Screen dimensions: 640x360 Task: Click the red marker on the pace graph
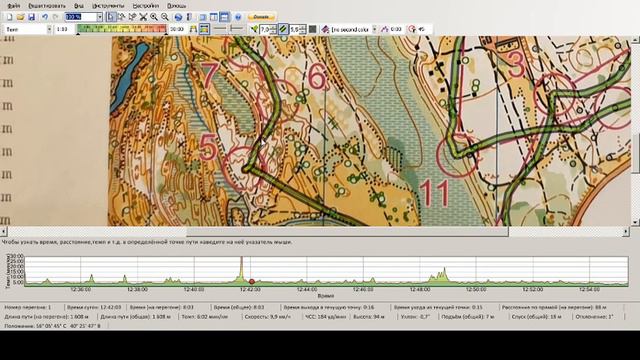252,281
